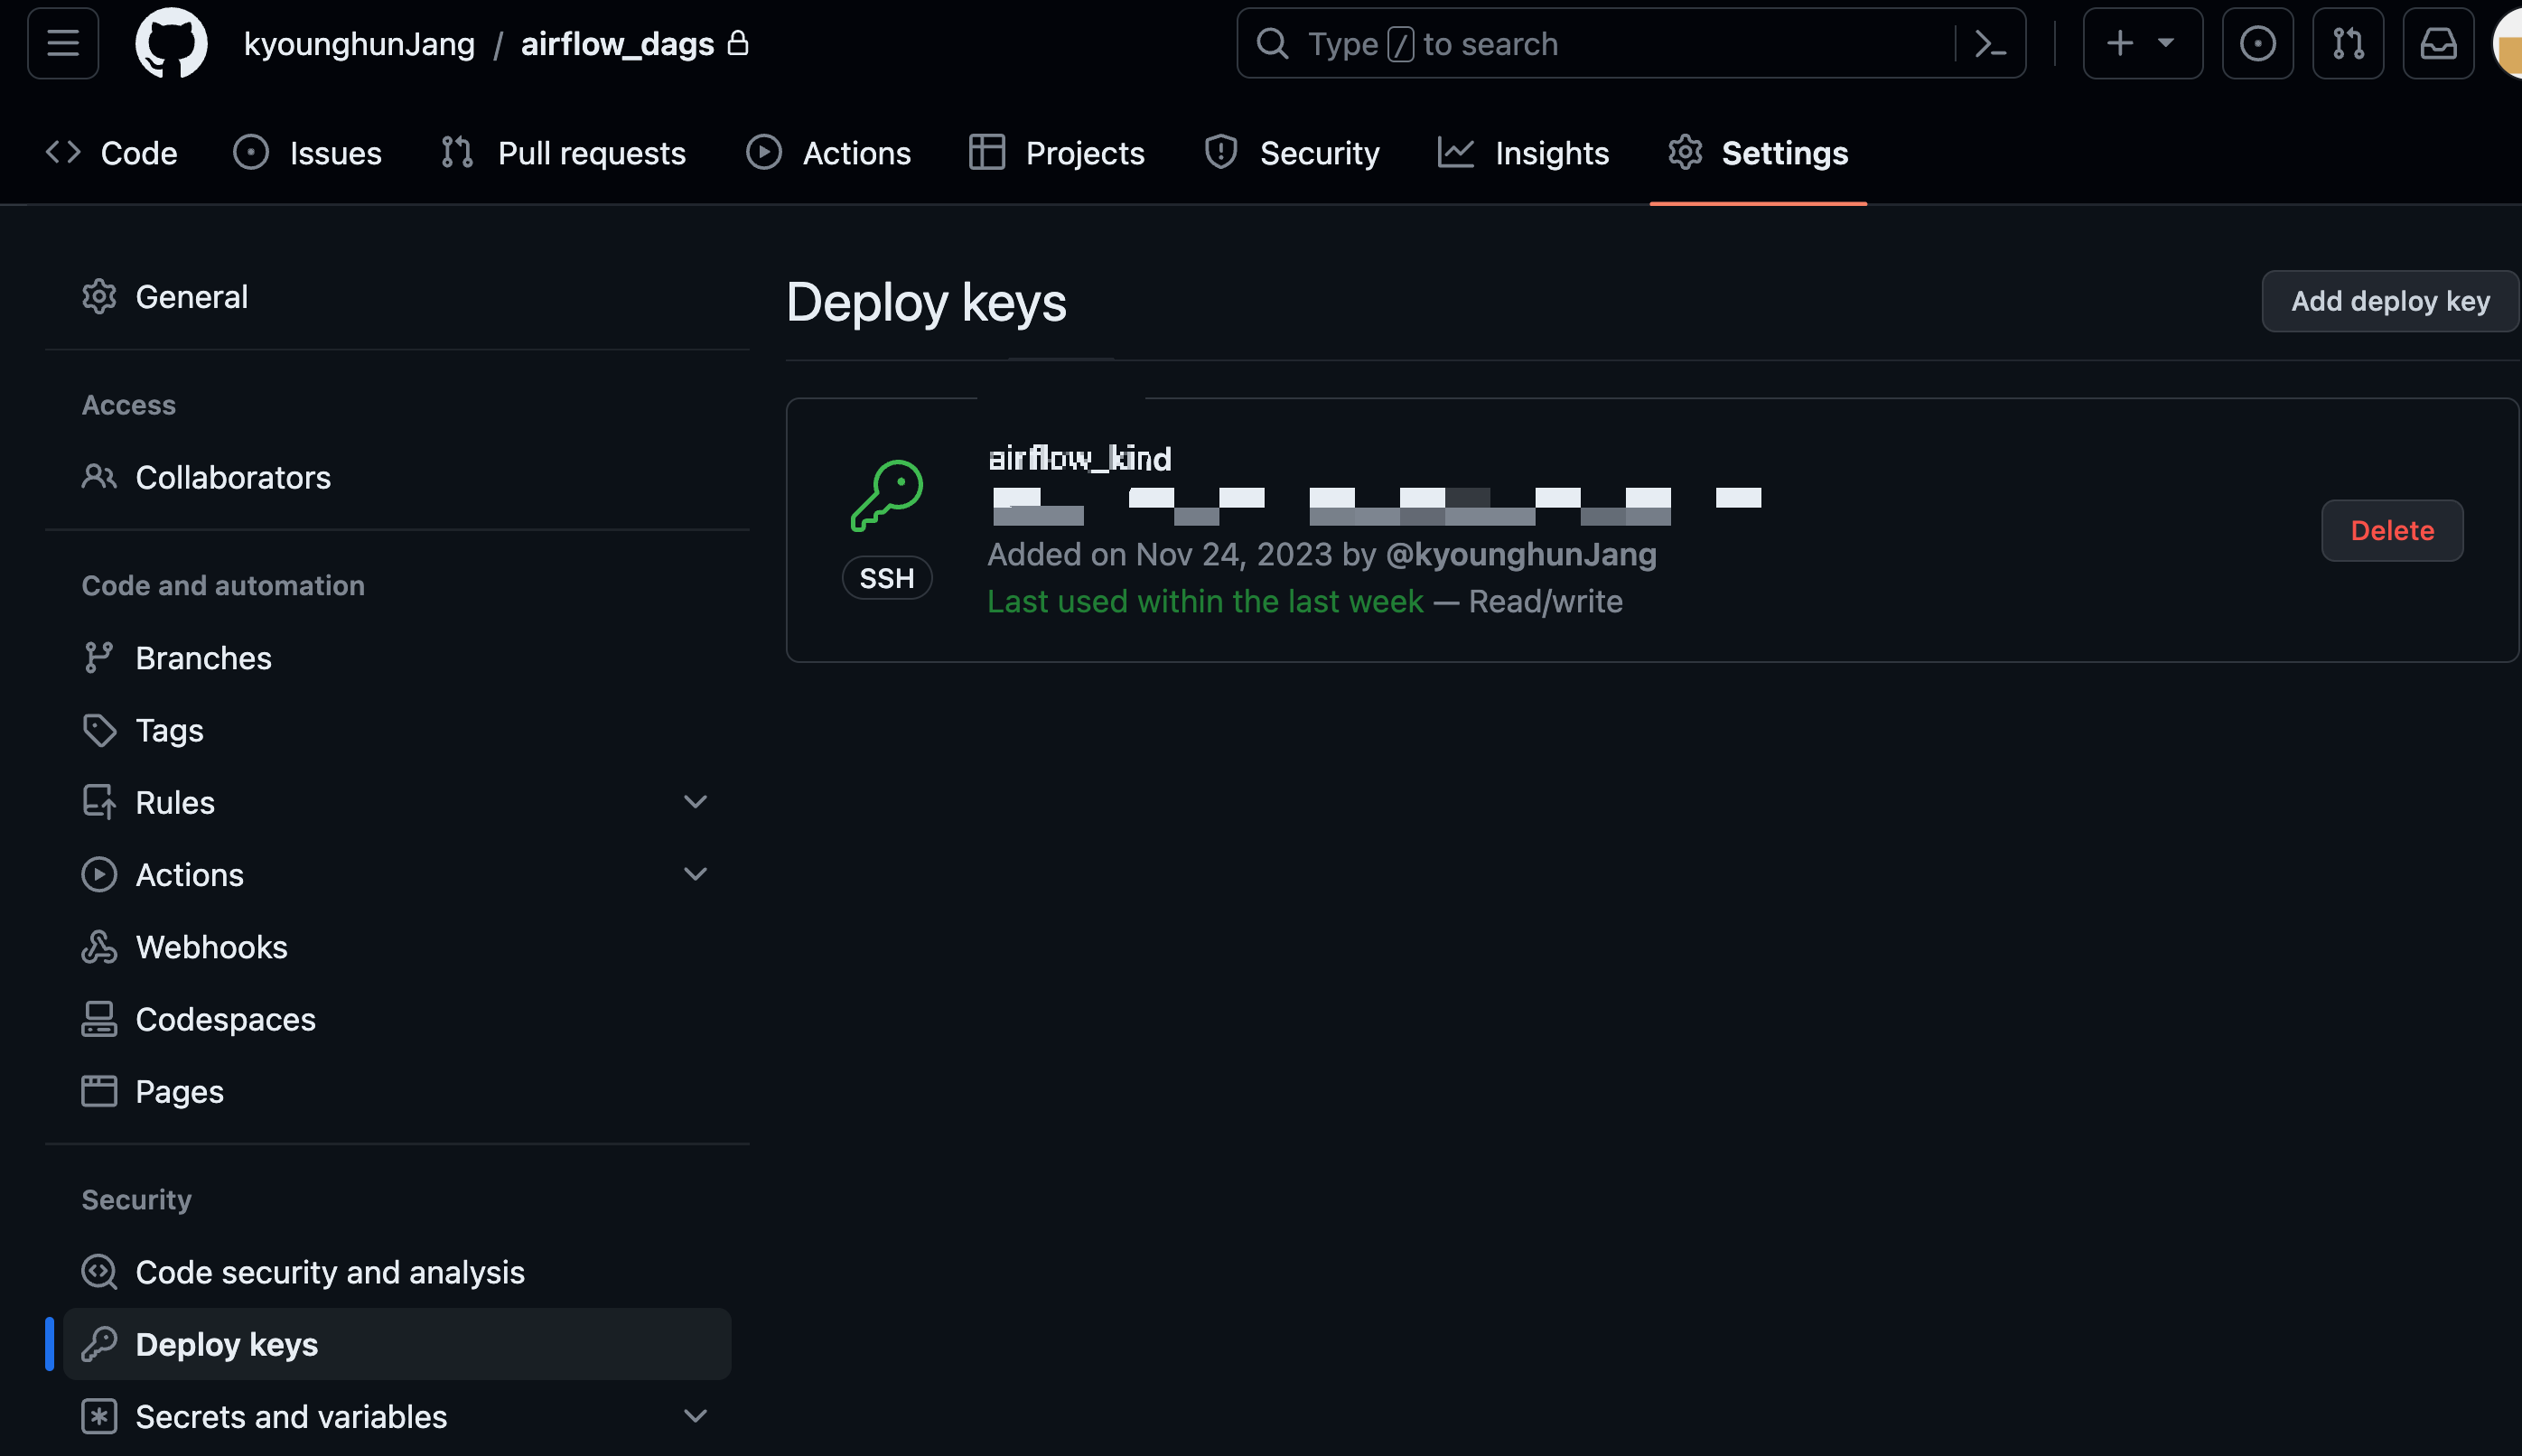The height and width of the screenshot is (1456, 2522).
Task: Open the pull requests icon in the header
Action: point(2347,43)
